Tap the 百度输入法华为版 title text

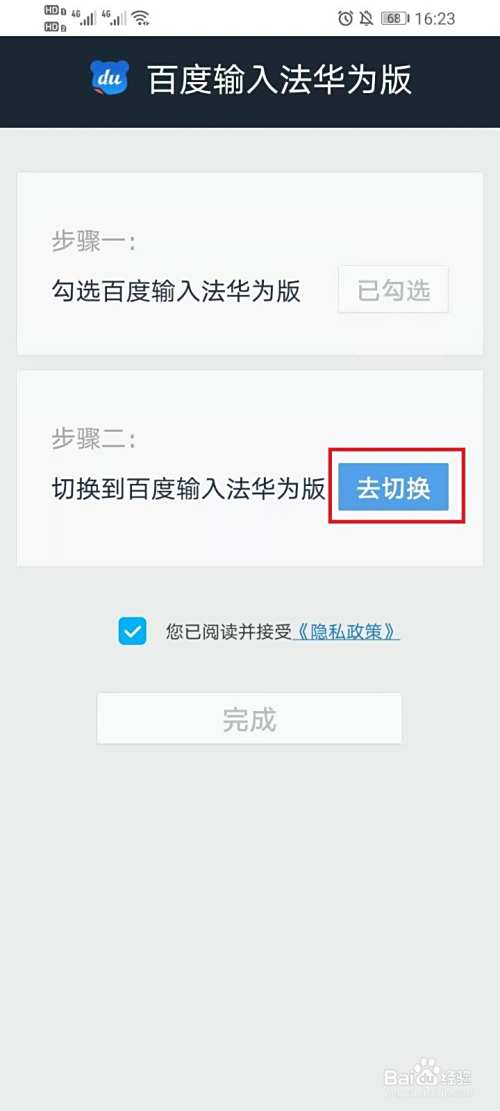[279, 79]
